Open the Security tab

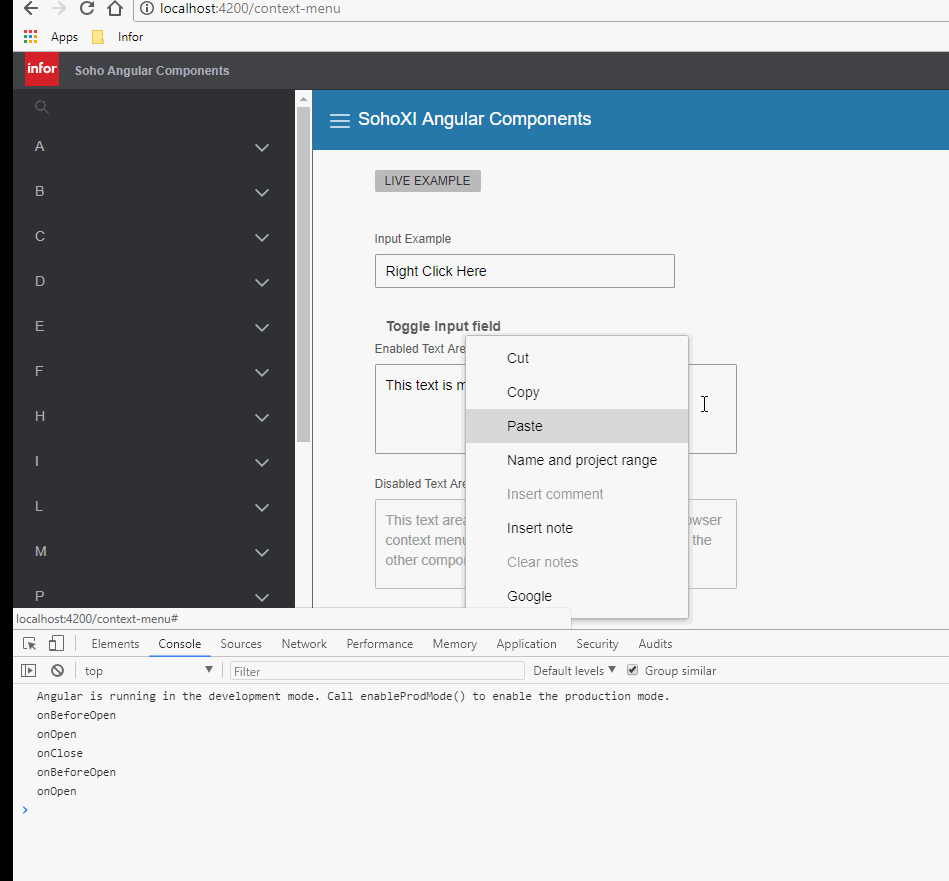pos(597,644)
